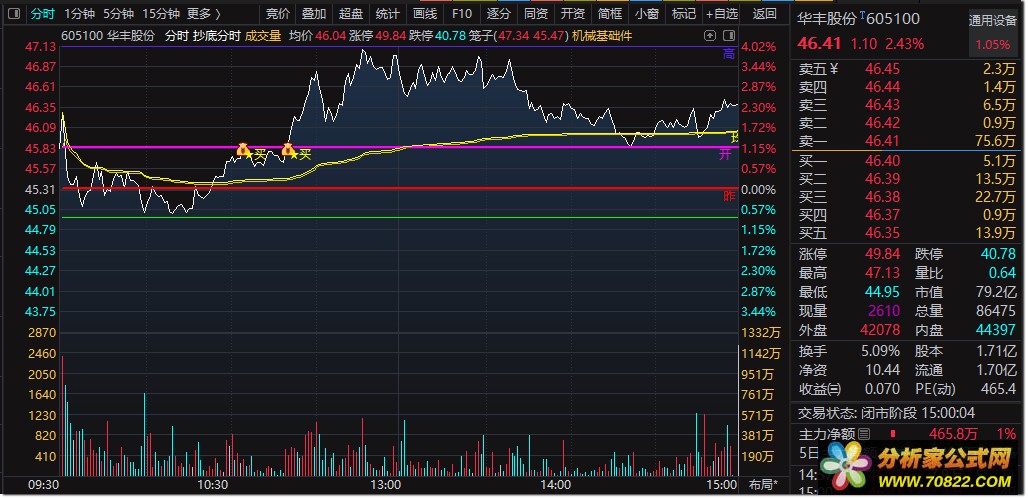Click the ¥ symbol next to 卖五
1028x498 pixels.
(x=834, y=68)
